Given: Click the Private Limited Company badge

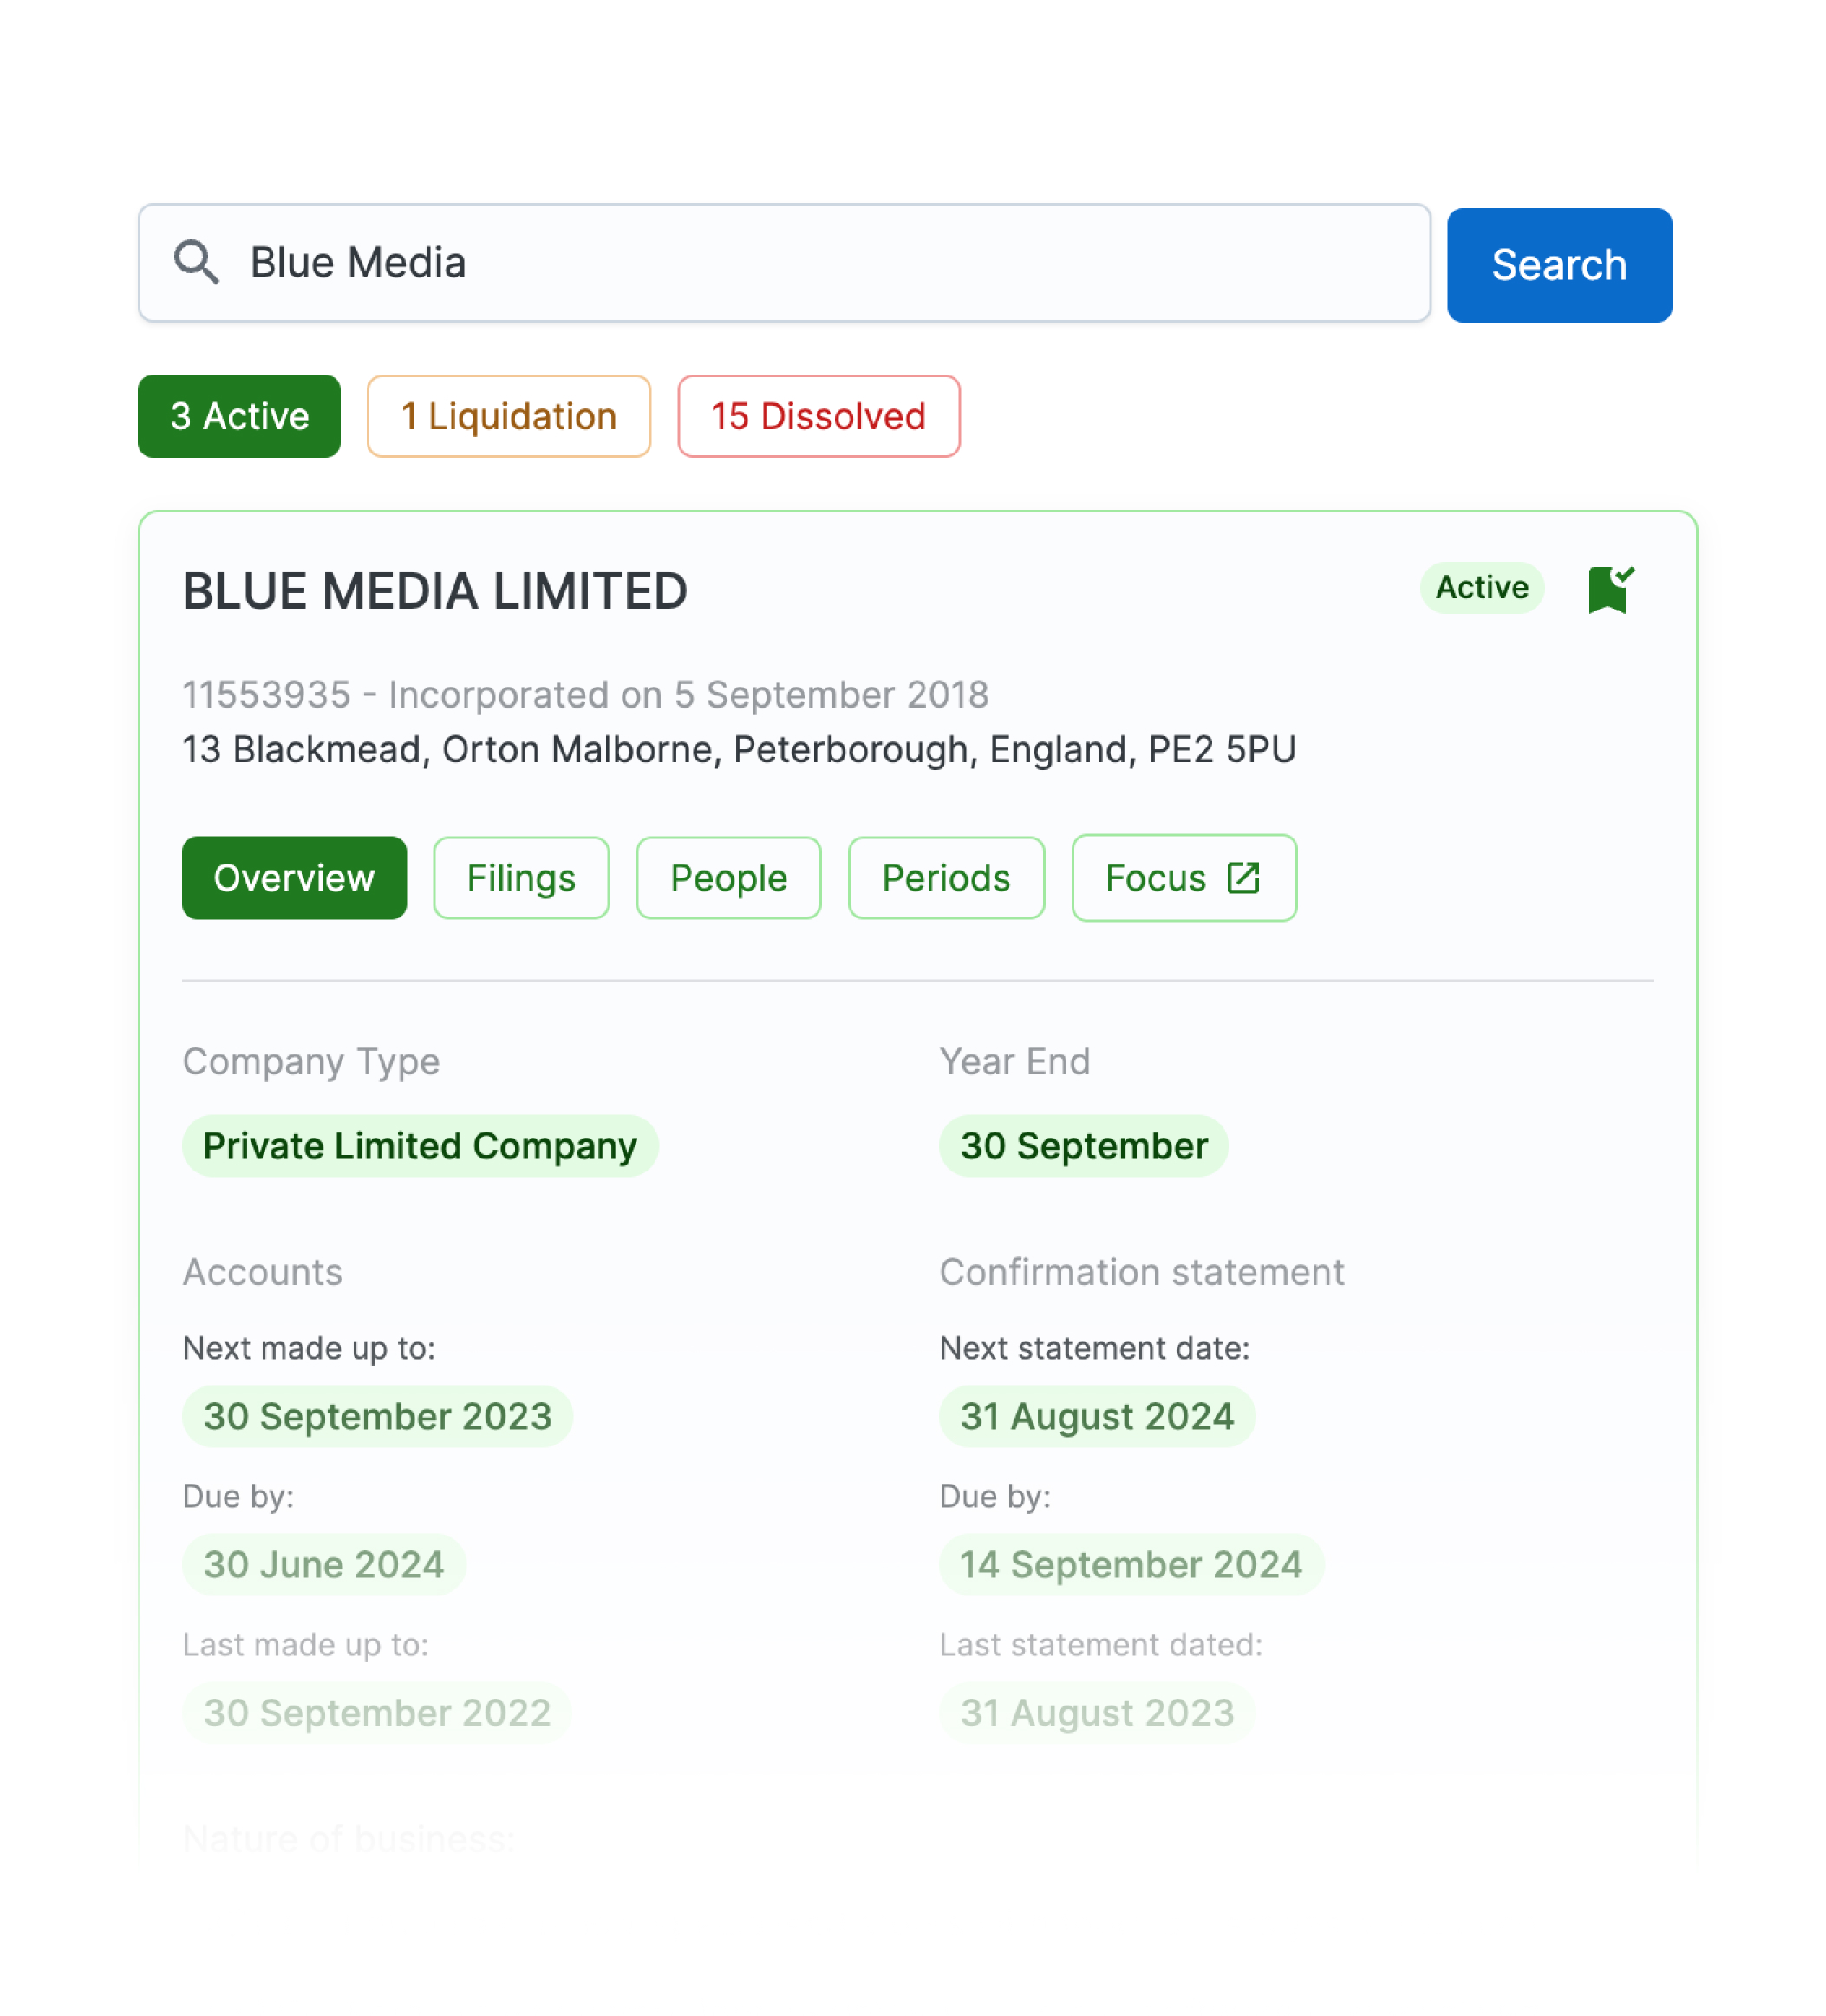Looking at the screenshot, I should (x=419, y=1146).
